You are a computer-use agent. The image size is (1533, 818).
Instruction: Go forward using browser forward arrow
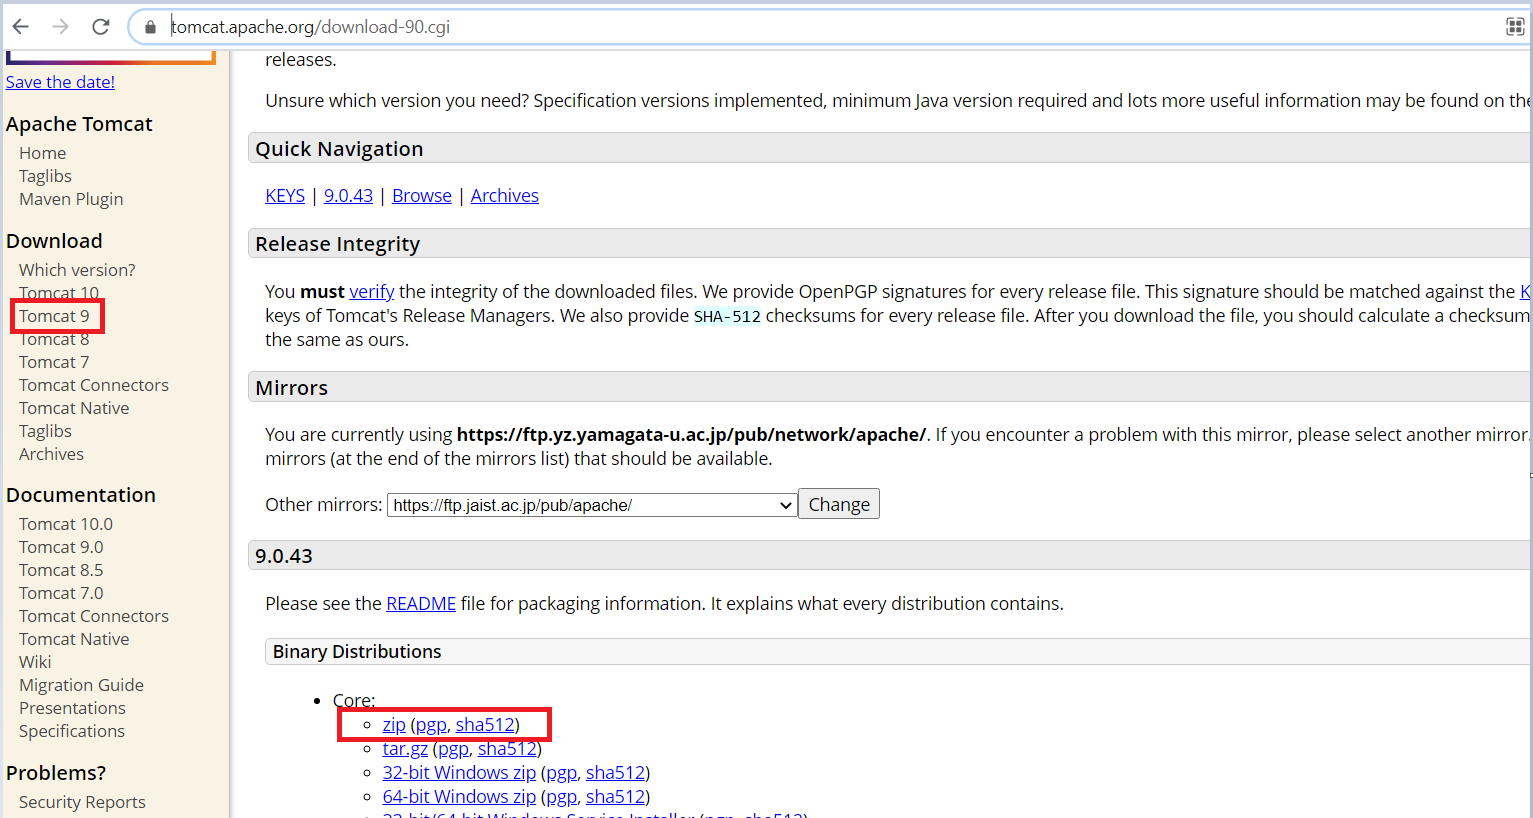(60, 27)
